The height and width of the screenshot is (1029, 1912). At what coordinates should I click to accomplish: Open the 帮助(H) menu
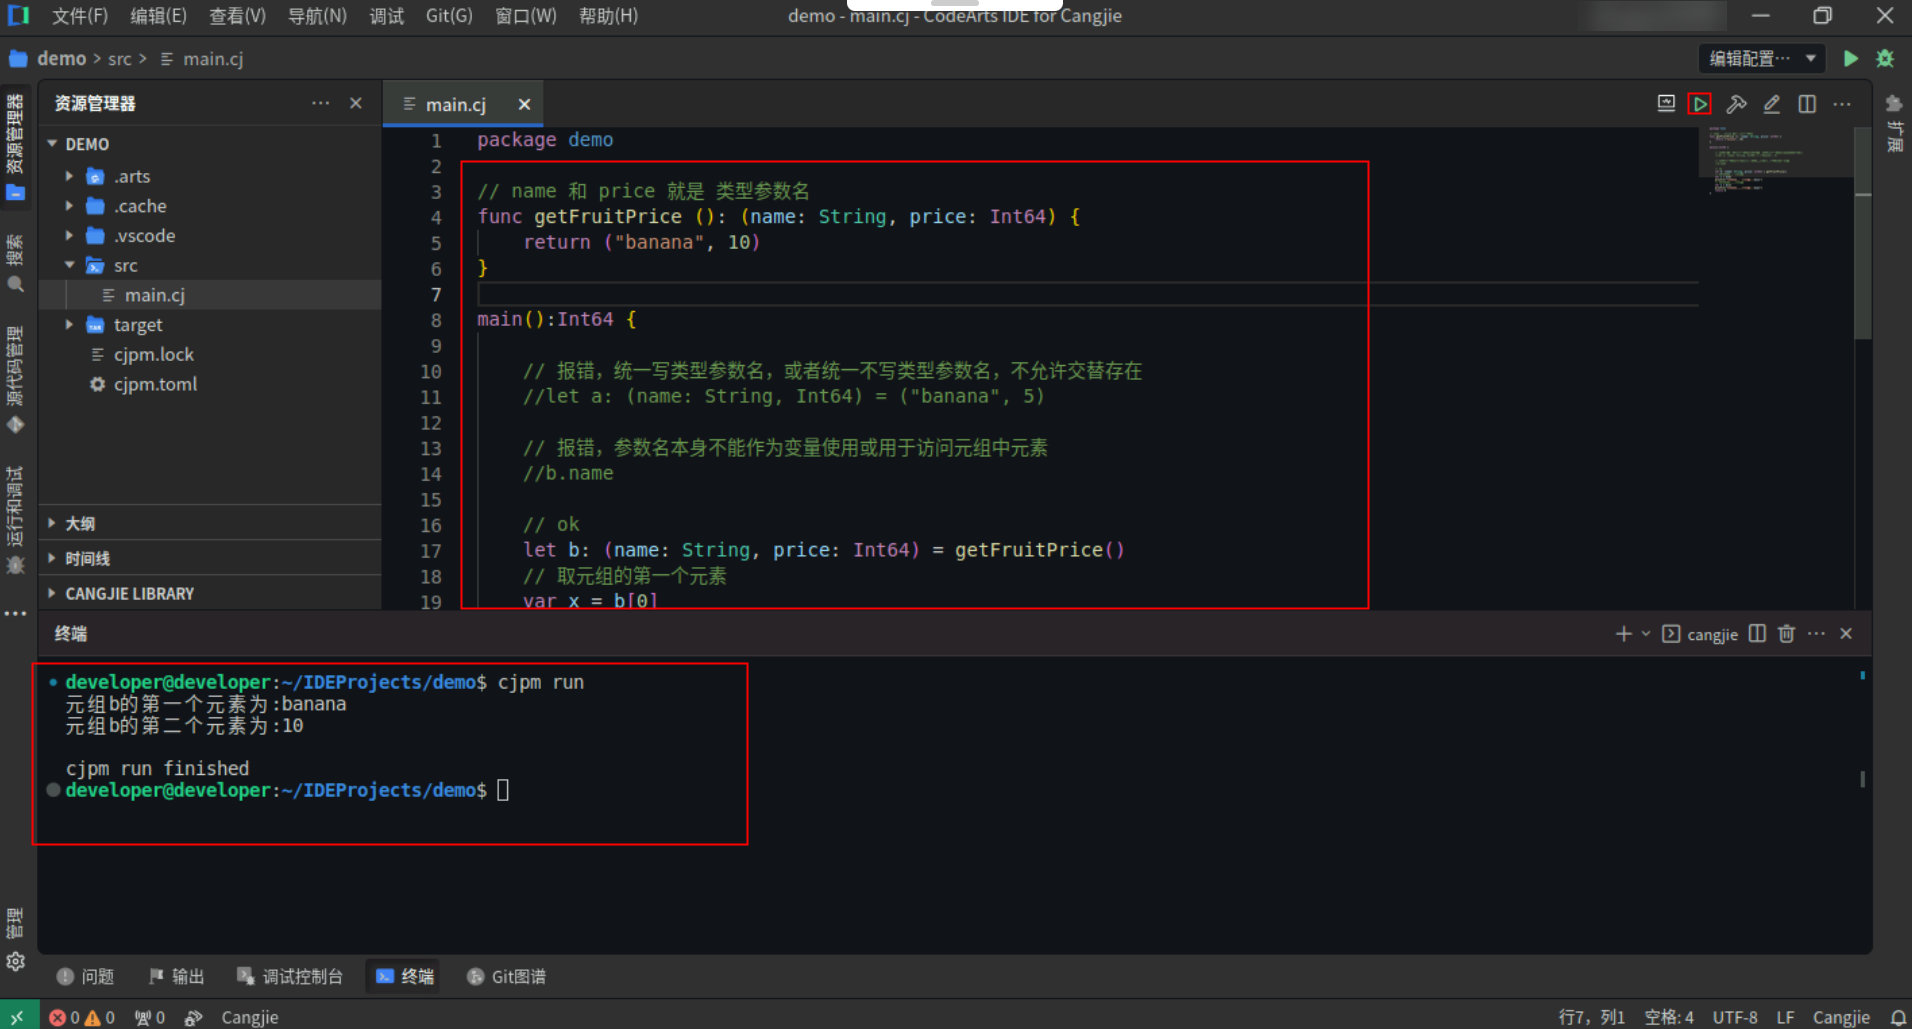click(608, 16)
